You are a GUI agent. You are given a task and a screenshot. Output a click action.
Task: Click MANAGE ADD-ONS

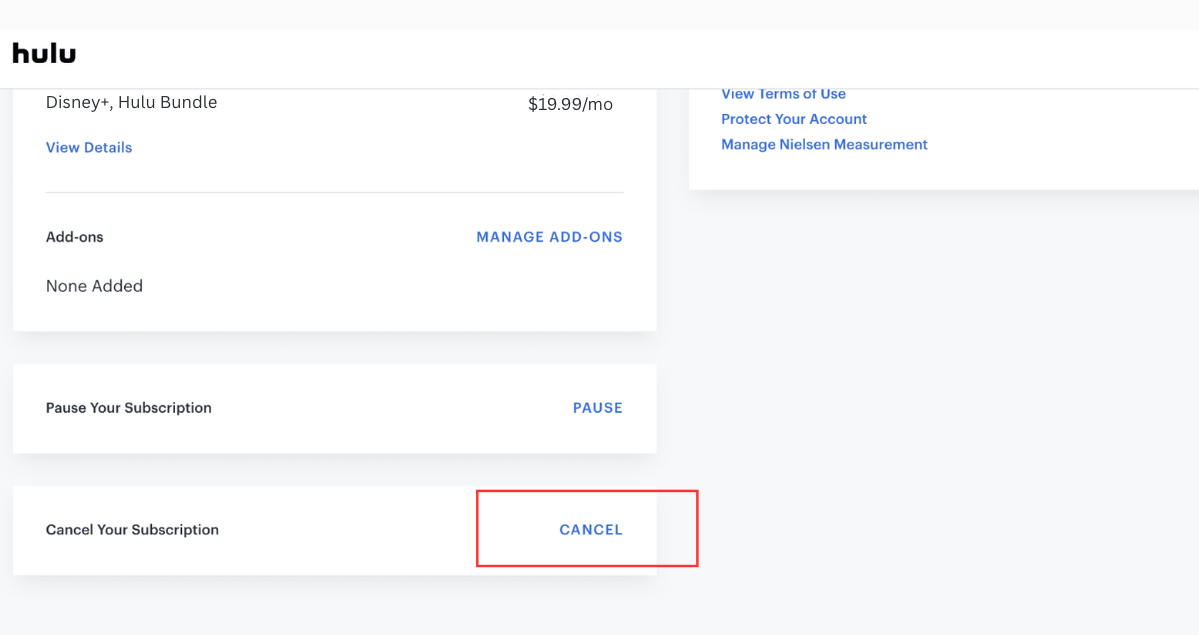click(549, 237)
